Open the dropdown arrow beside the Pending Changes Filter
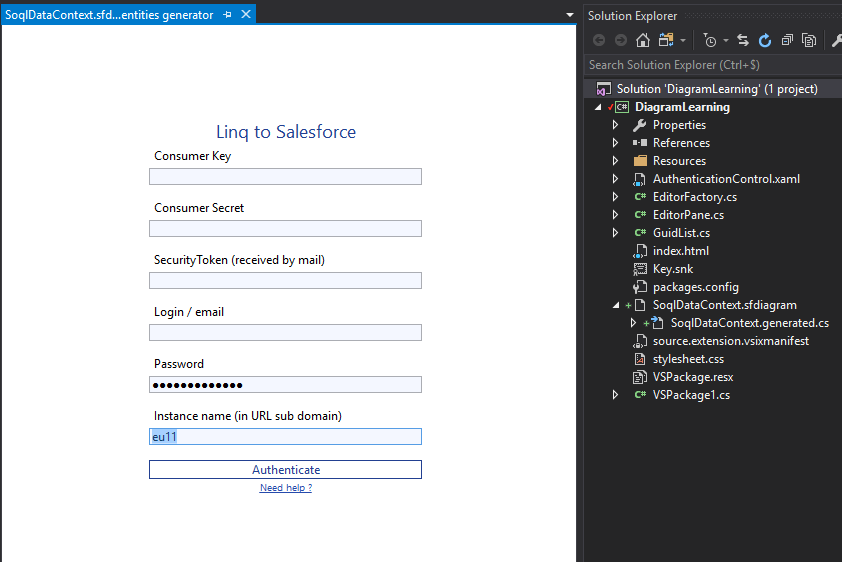Viewport: 842px width, 562px height. pyautogui.click(x=725, y=41)
